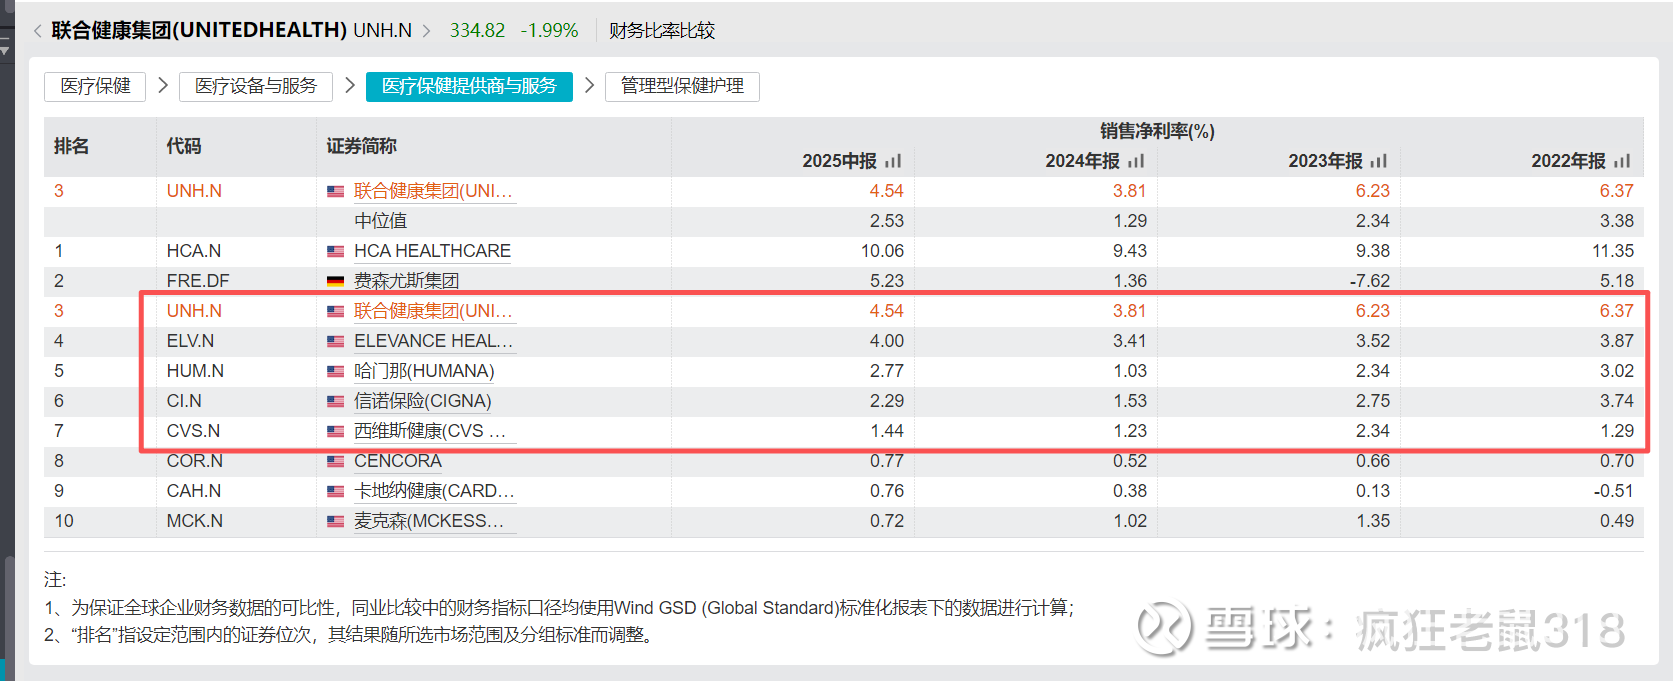Open chart icon beside 2025中报 column

click(x=893, y=161)
